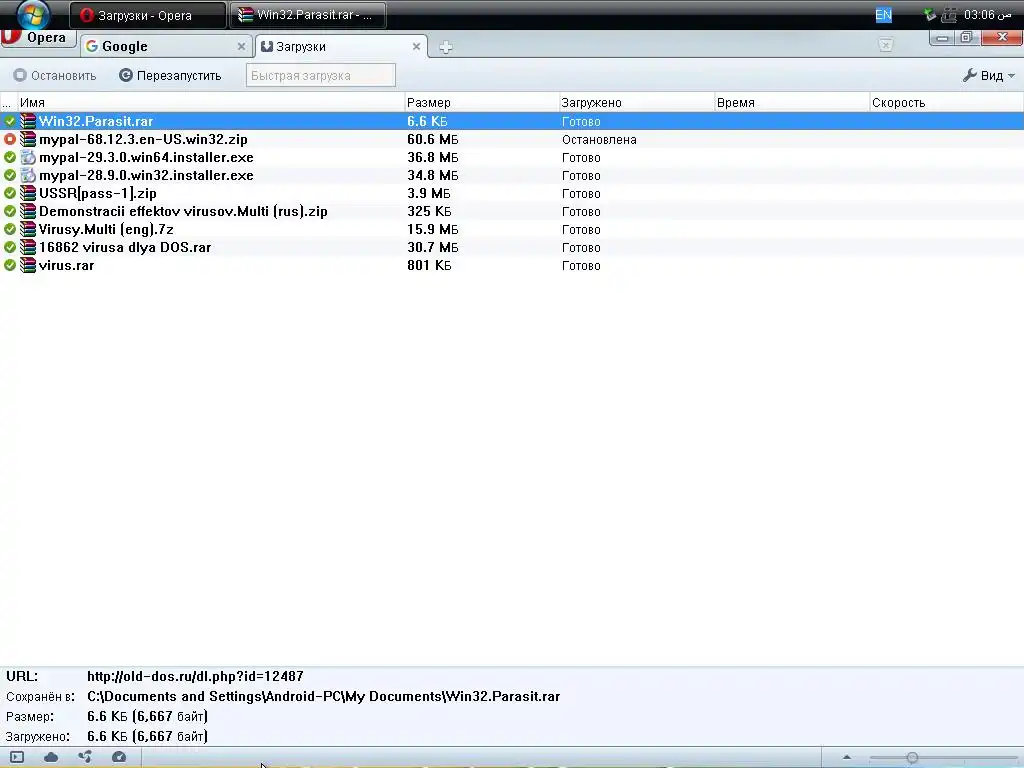This screenshot has width=1024, height=768.
Task: Click Windows Start orb
Action: click(x=33, y=14)
